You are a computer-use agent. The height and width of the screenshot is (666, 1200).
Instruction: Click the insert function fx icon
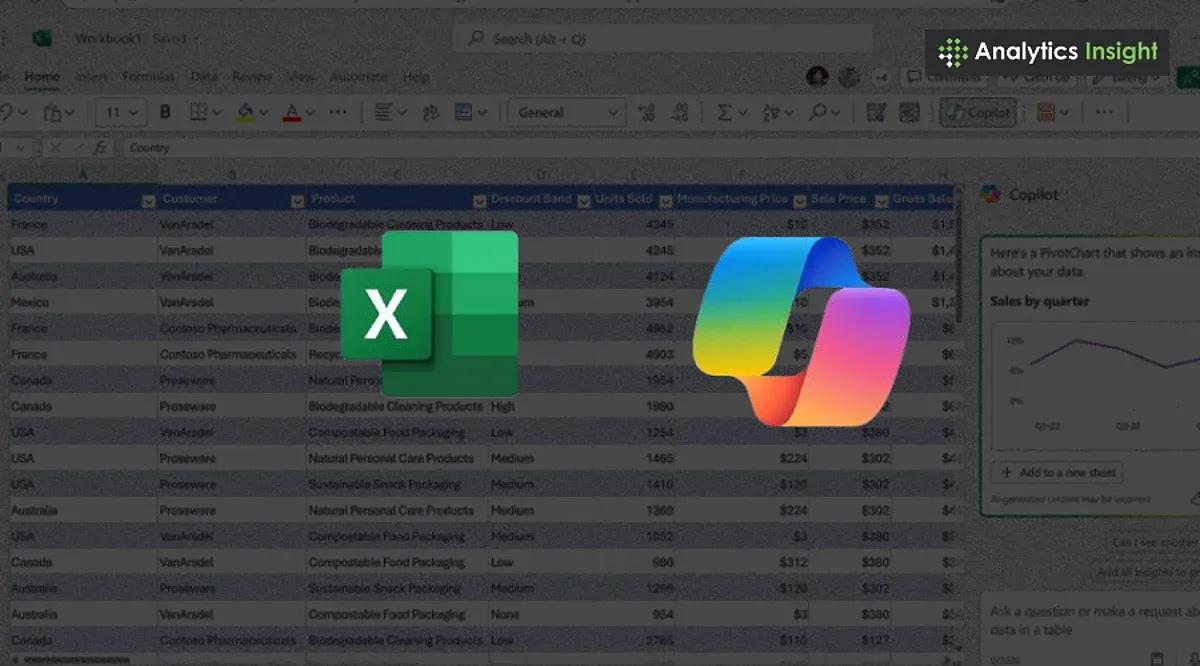click(x=100, y=147)
